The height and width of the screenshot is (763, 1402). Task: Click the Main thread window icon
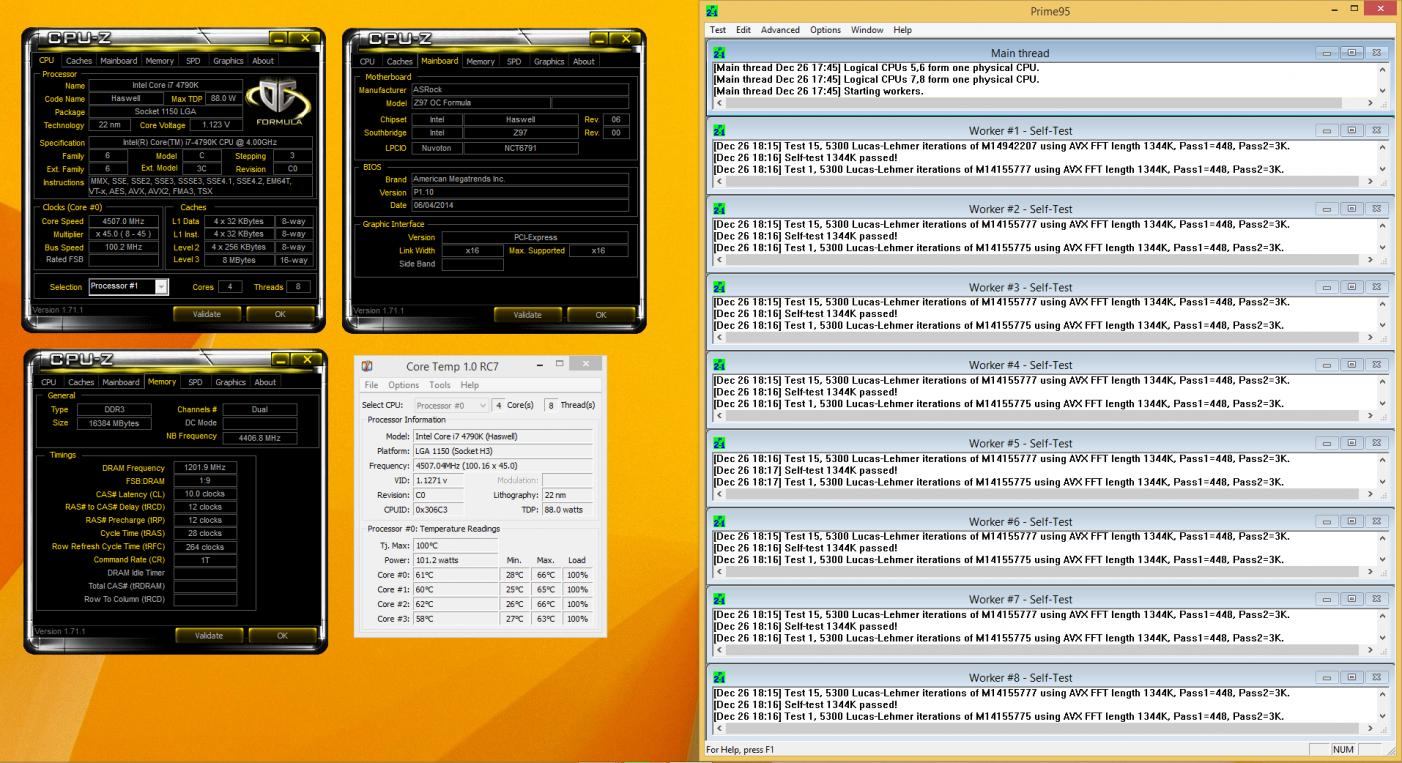(x=718, y=53)
